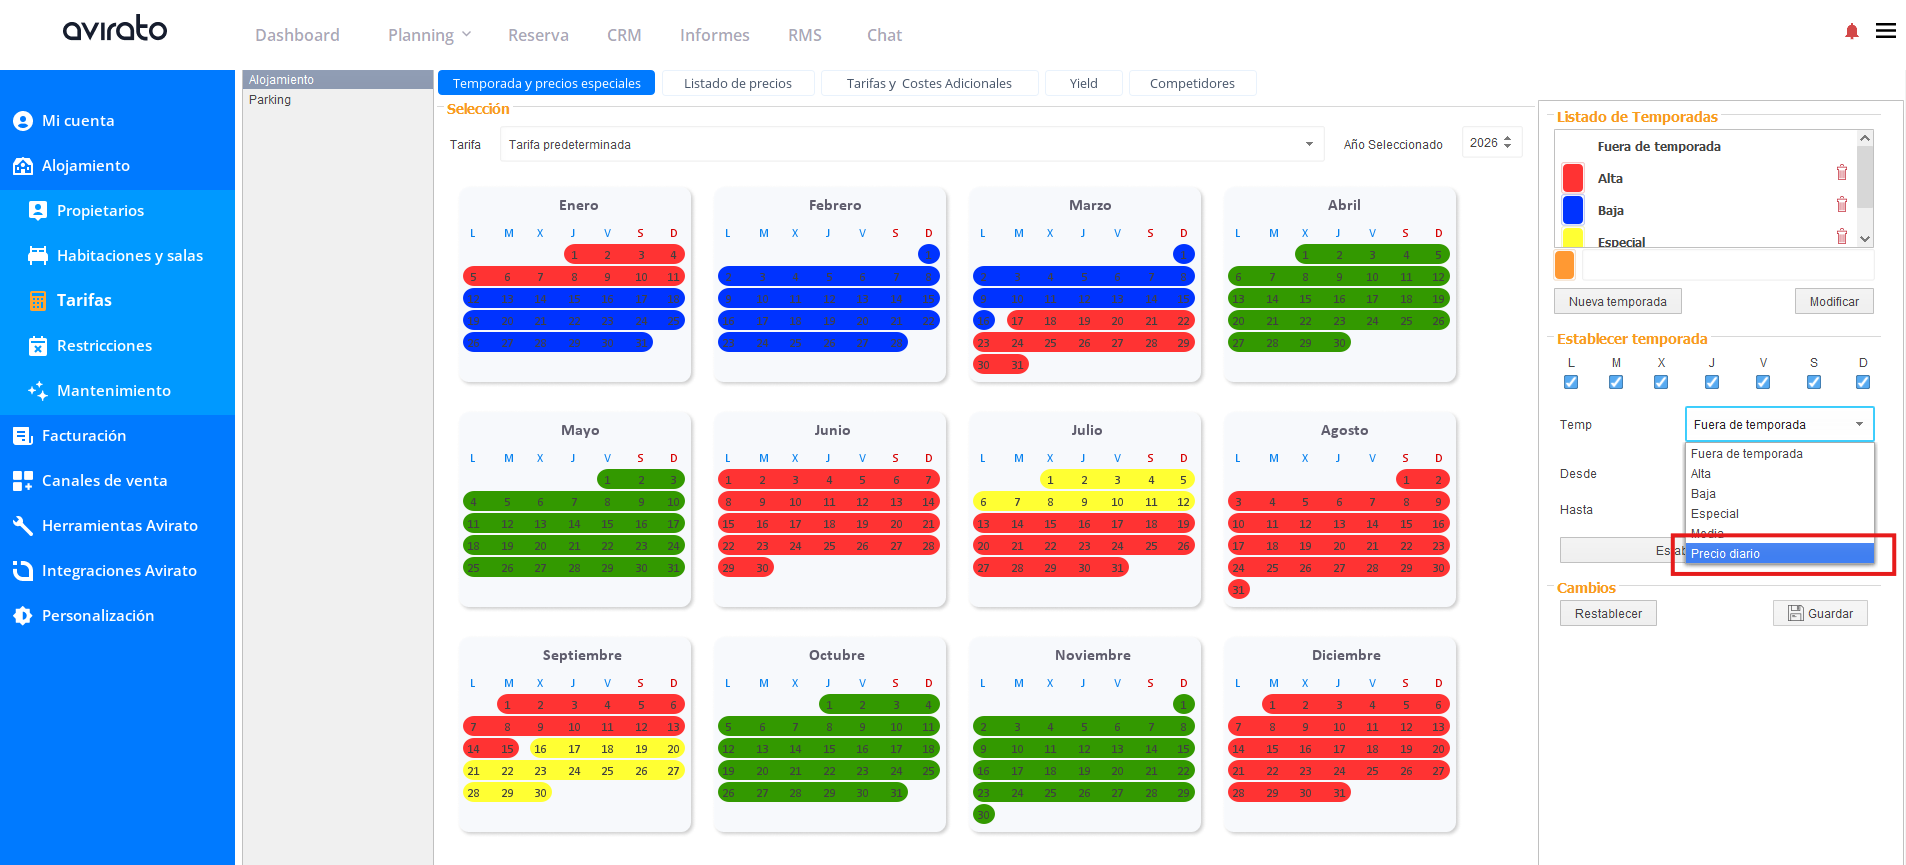Image resolution: width=1906 pixels, height=865 pixels.
Task: Click the Personalización gear icon
Action: point(23,616)
